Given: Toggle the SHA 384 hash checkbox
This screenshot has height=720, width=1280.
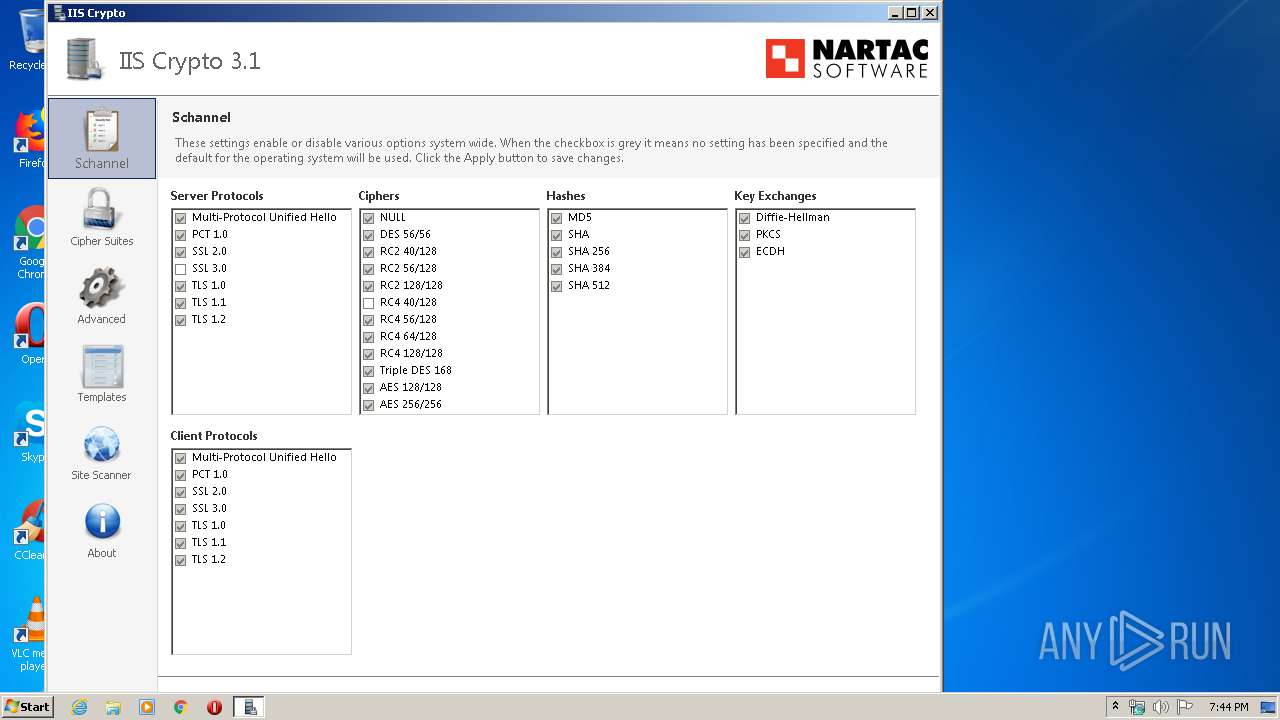Looking at the screenshot, I should tap(557, 269).
